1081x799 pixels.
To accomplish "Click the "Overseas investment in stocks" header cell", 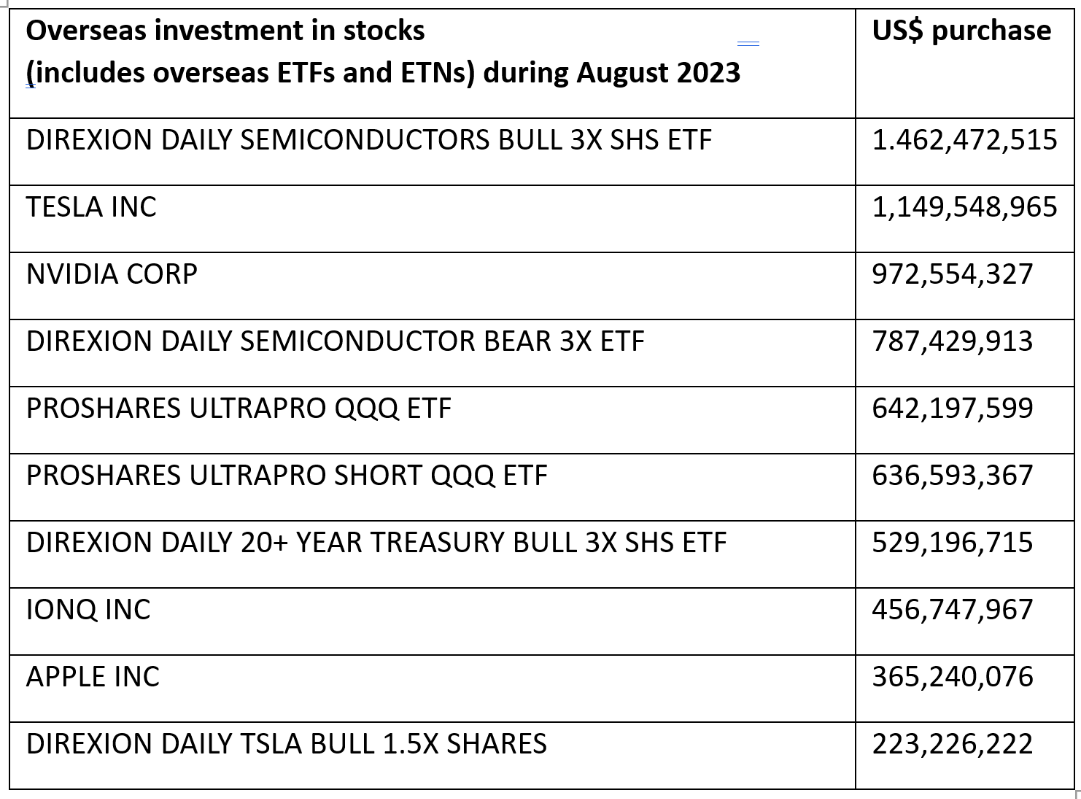I will click(224, 31).
